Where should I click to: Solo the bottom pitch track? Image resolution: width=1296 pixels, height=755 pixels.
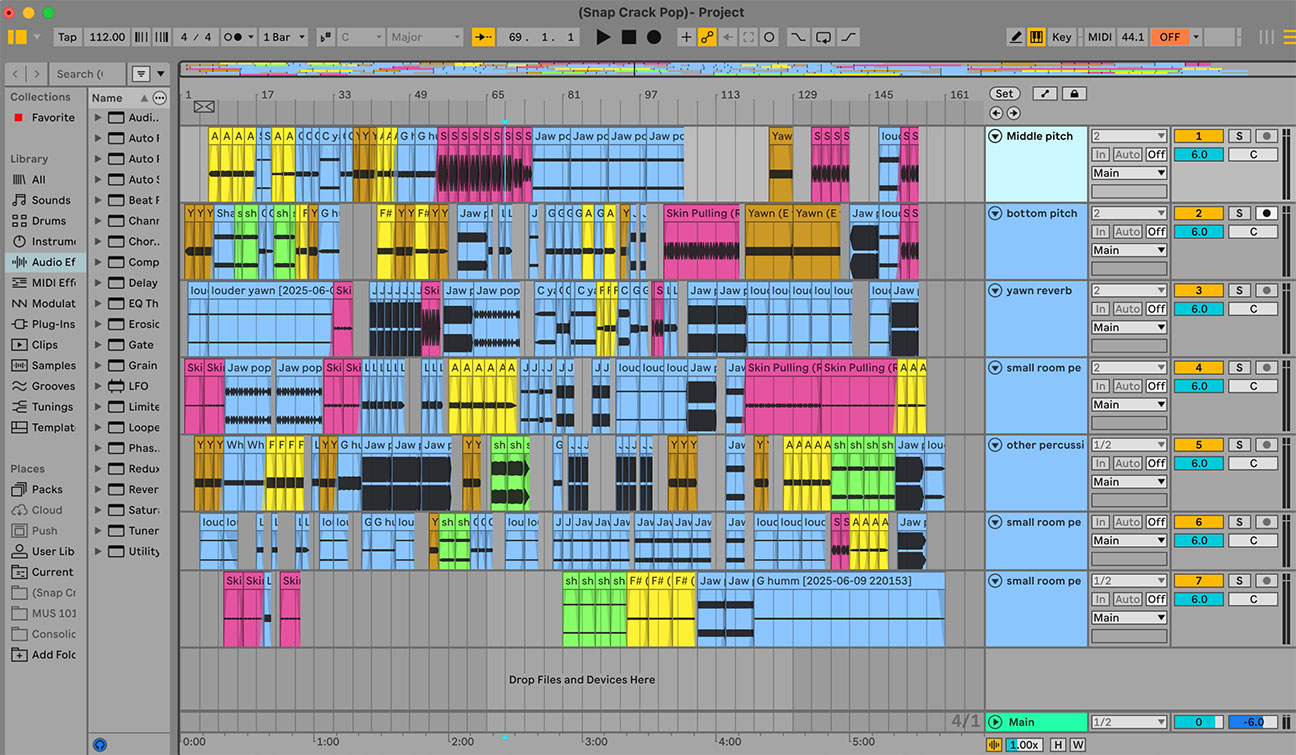point(1238,213)
